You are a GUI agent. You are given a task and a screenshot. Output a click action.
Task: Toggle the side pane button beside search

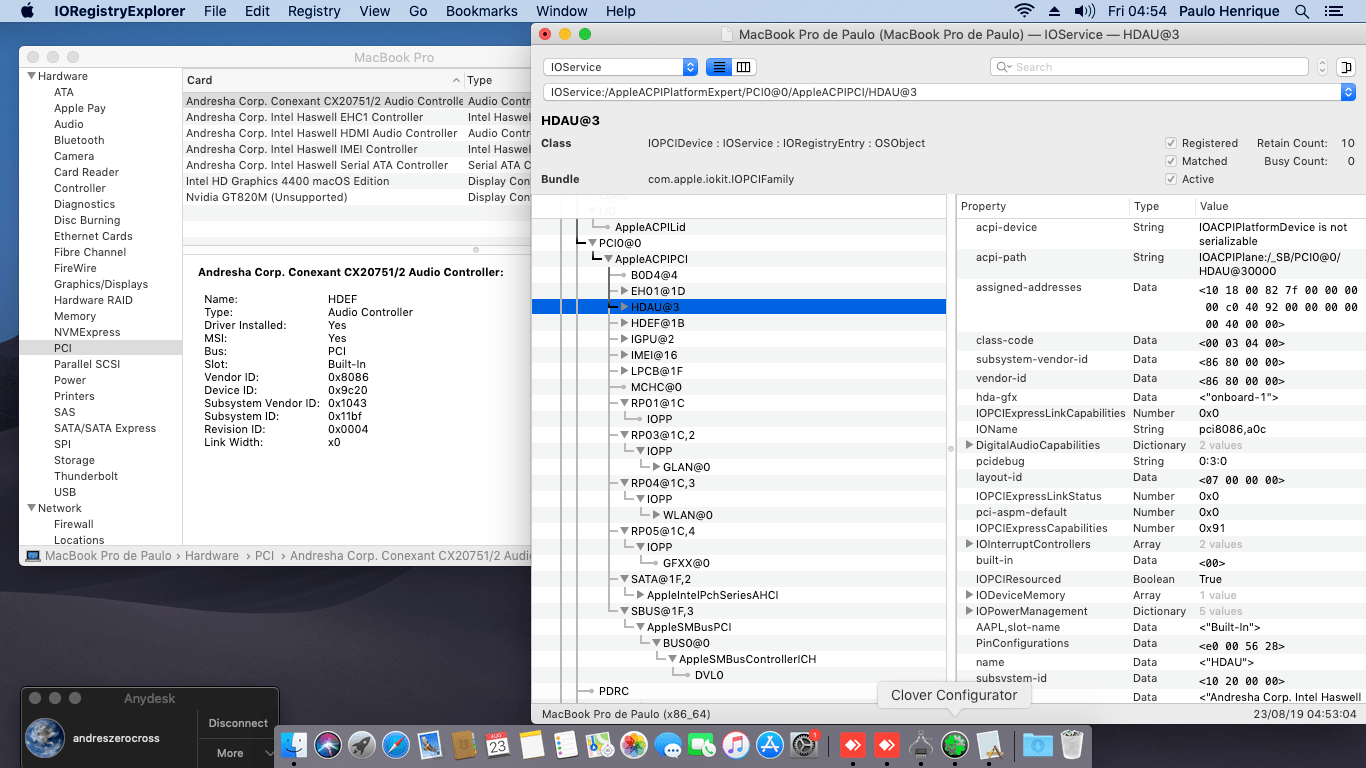(x=1346, y=67)
